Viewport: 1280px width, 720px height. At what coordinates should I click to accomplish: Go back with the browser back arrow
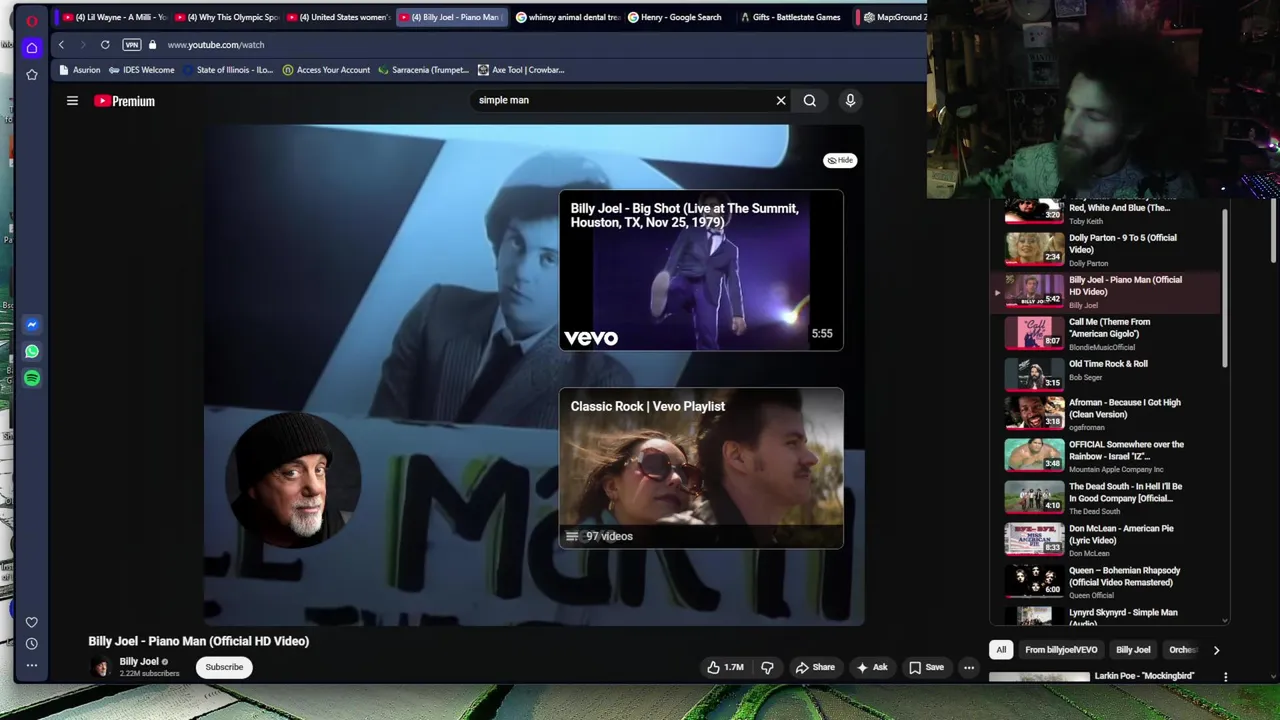pos(61,45)
